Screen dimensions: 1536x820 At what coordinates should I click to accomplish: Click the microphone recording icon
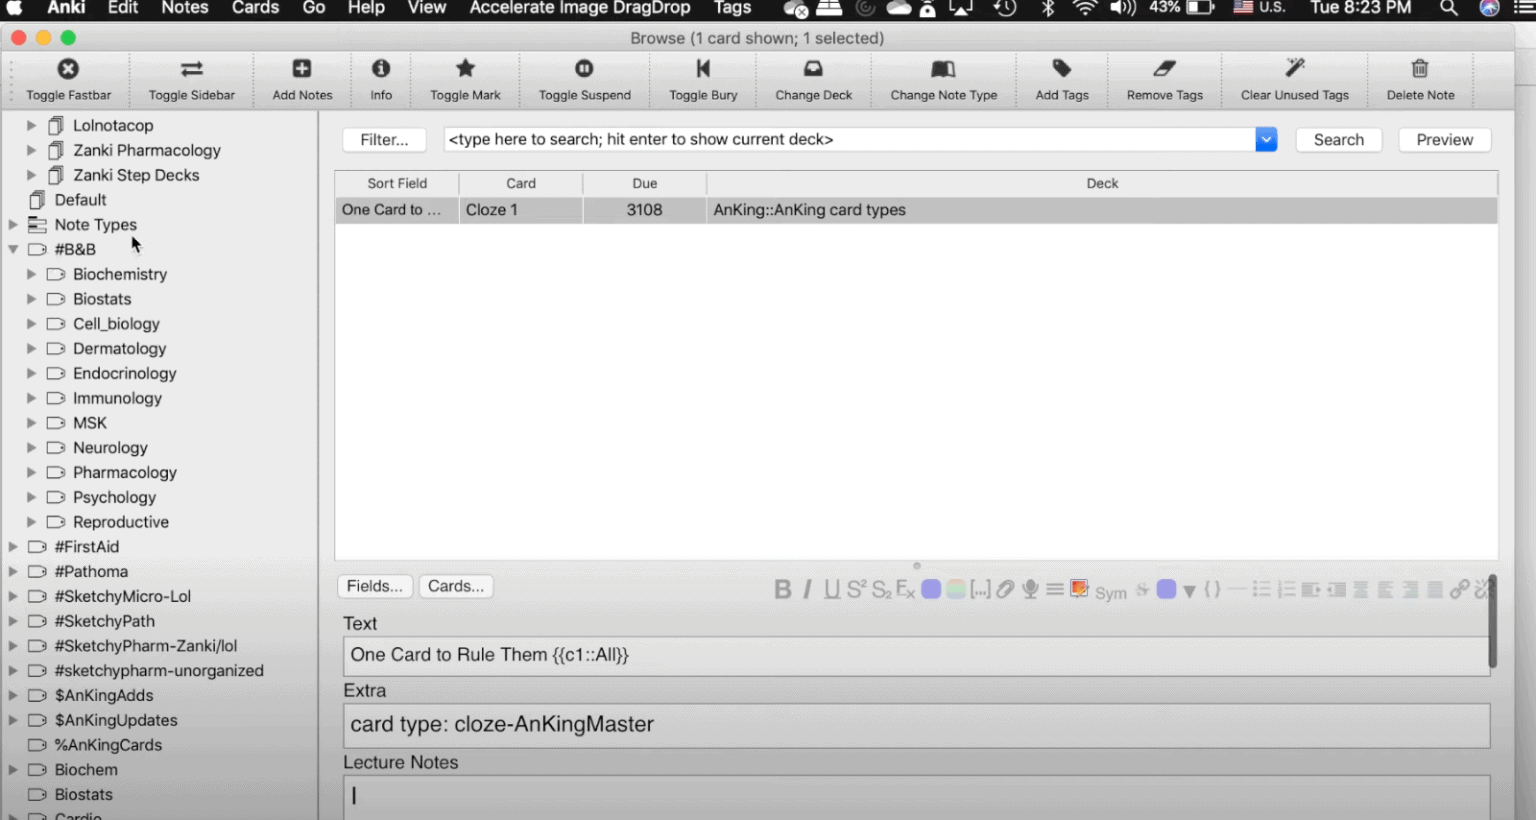(x=1030, y=589)
